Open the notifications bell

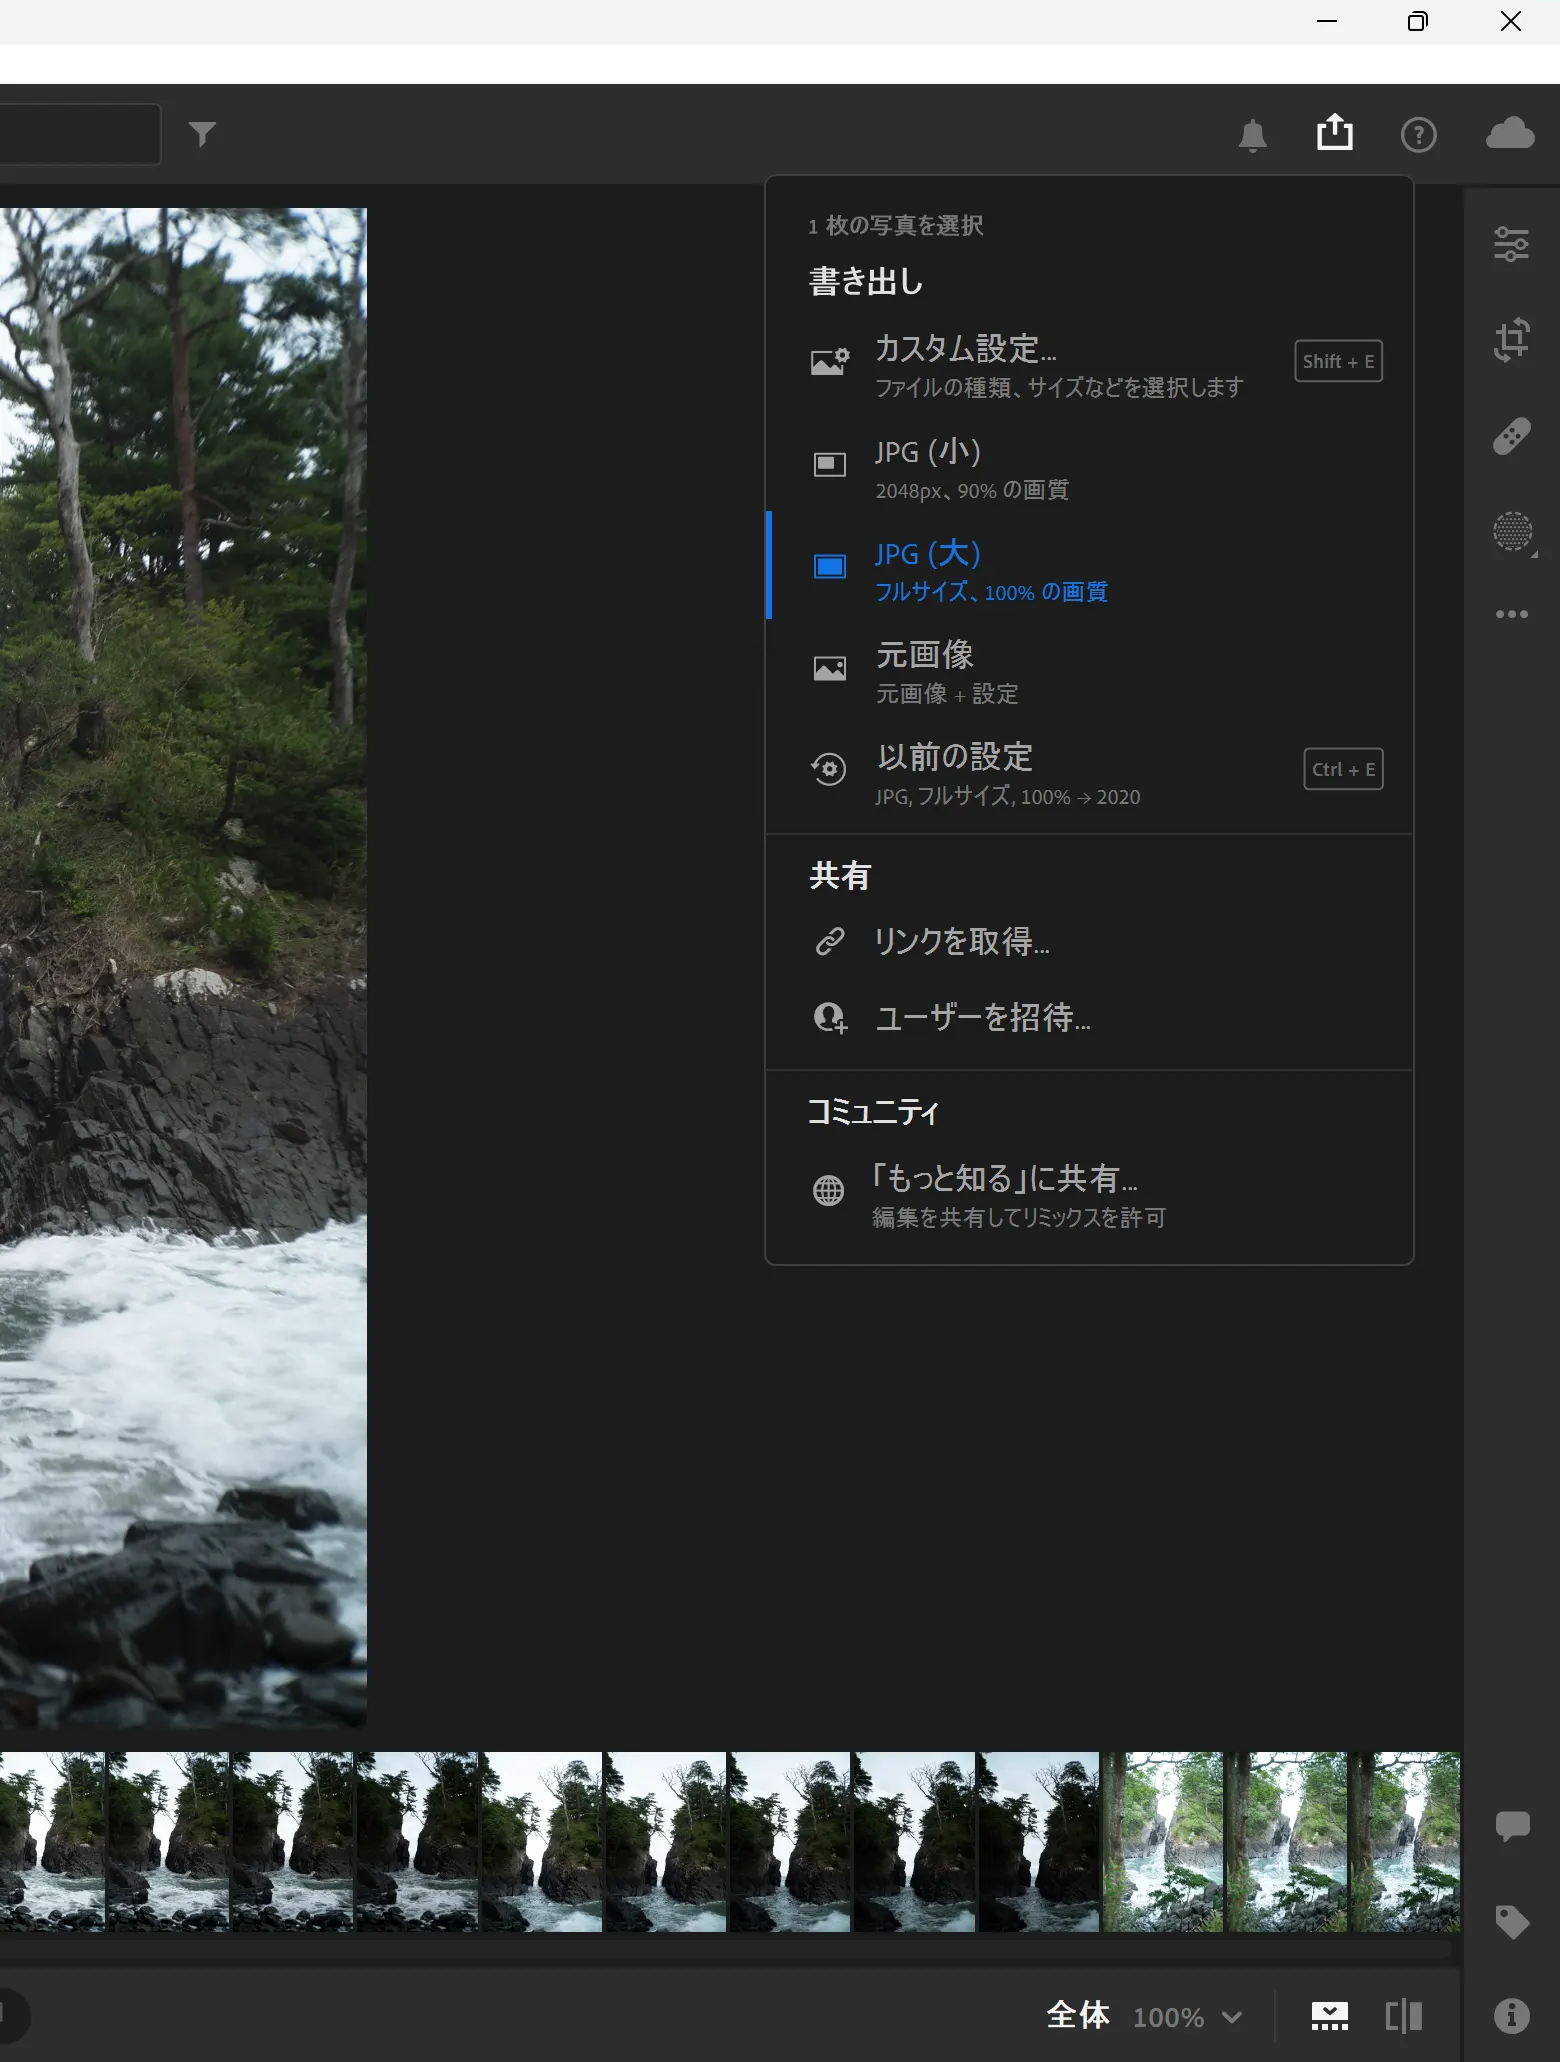(x=1252, y=135)
